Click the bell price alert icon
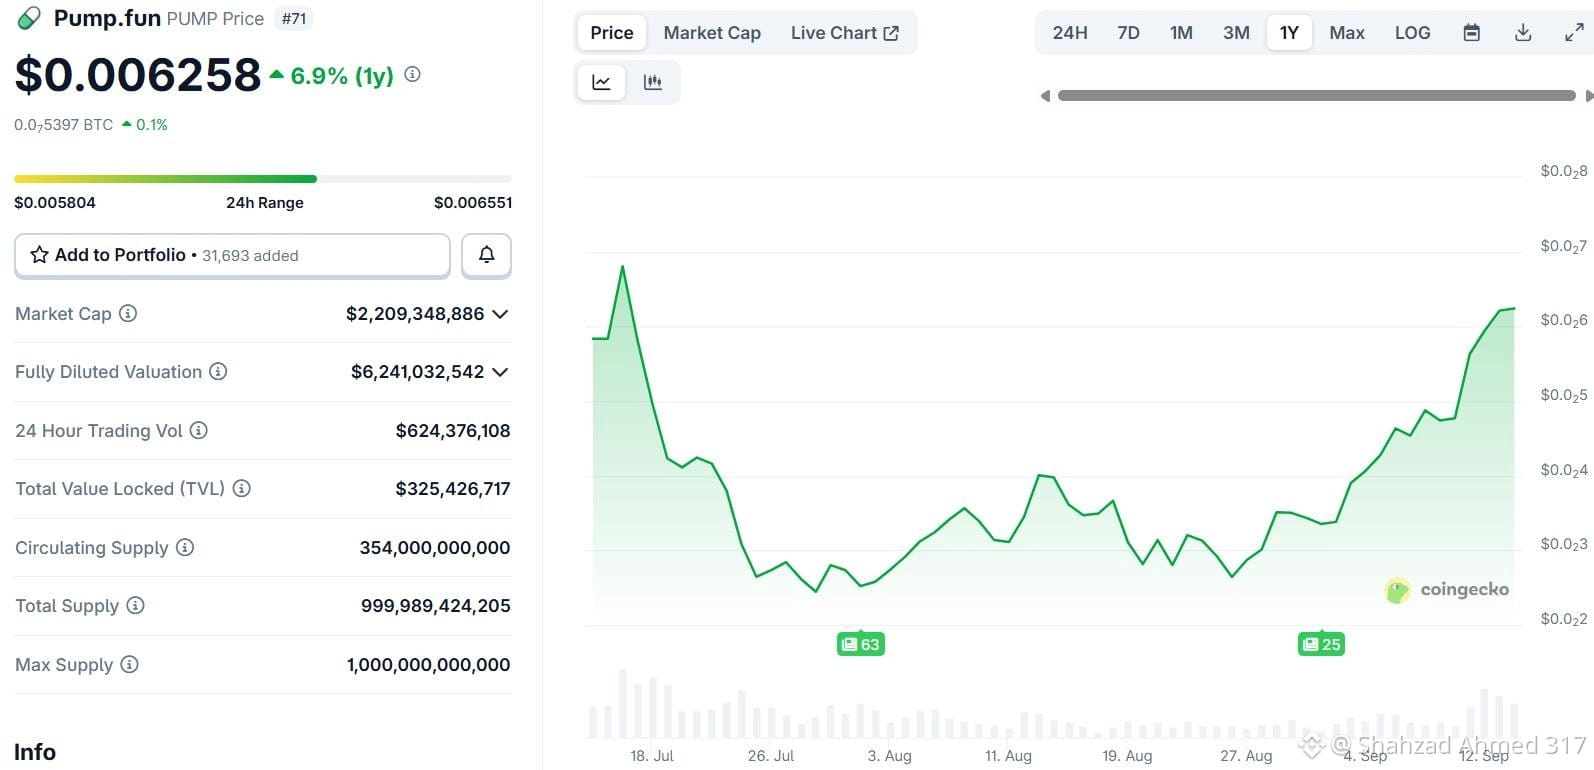Viewport: 1594px width, 770px height. (486, 255)
